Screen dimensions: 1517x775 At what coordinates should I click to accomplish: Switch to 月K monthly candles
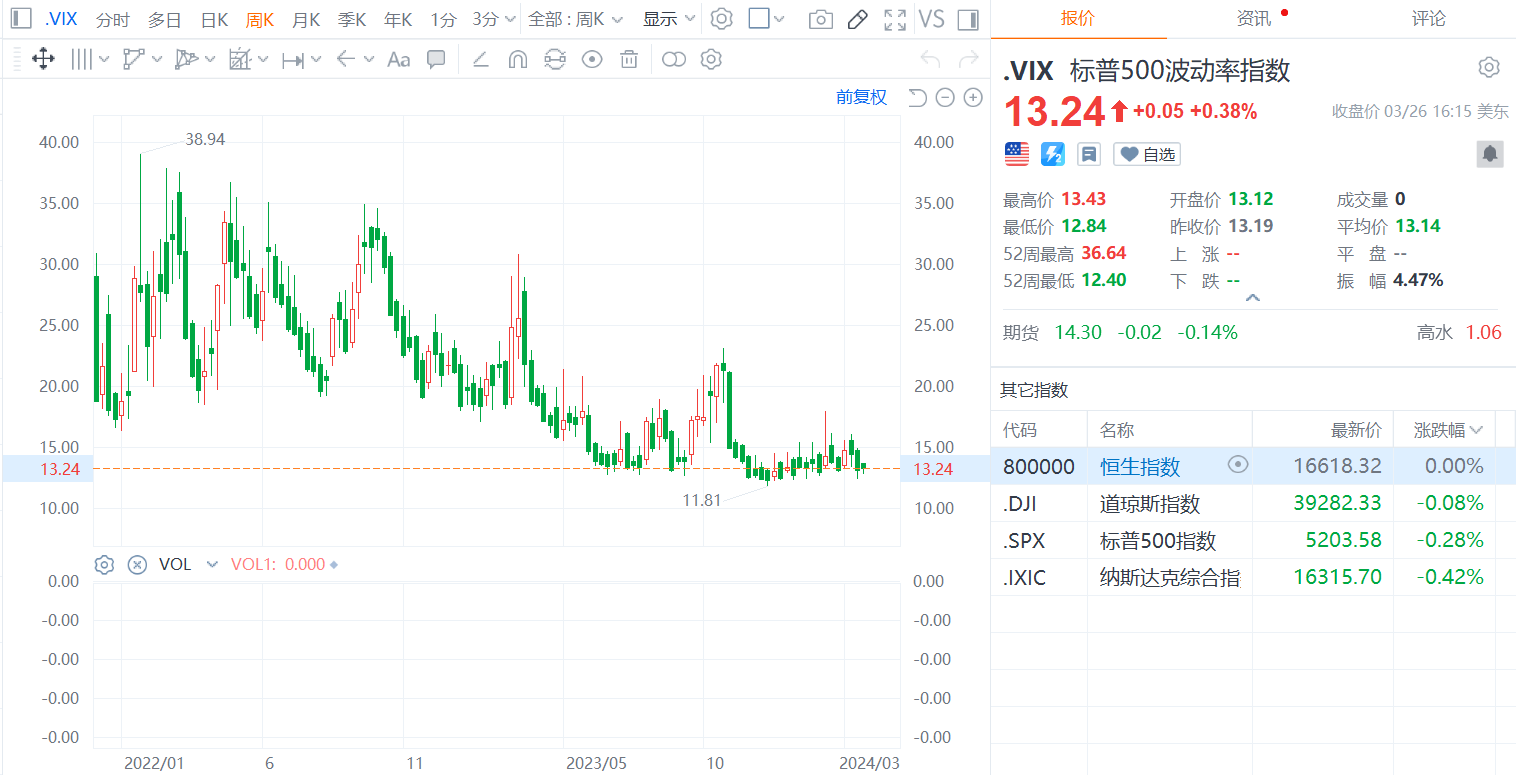coord(305,19)
